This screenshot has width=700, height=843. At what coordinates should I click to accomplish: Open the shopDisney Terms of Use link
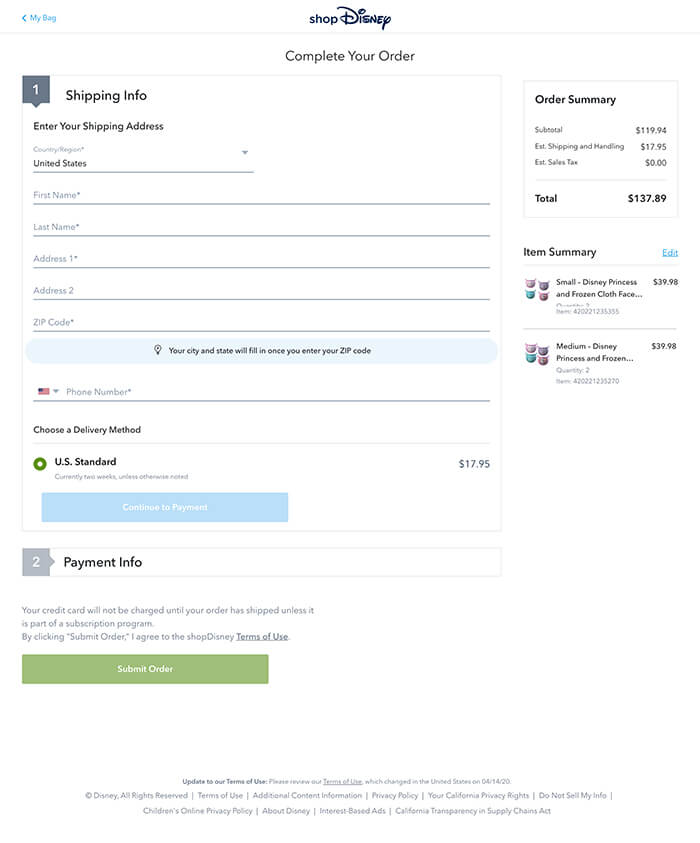click(x=262, y=637)
